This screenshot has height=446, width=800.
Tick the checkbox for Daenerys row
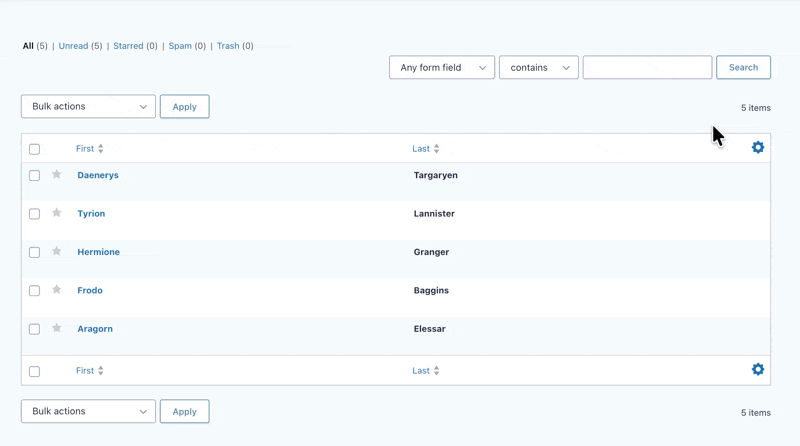pyautogui.click(x=34, y=176)
